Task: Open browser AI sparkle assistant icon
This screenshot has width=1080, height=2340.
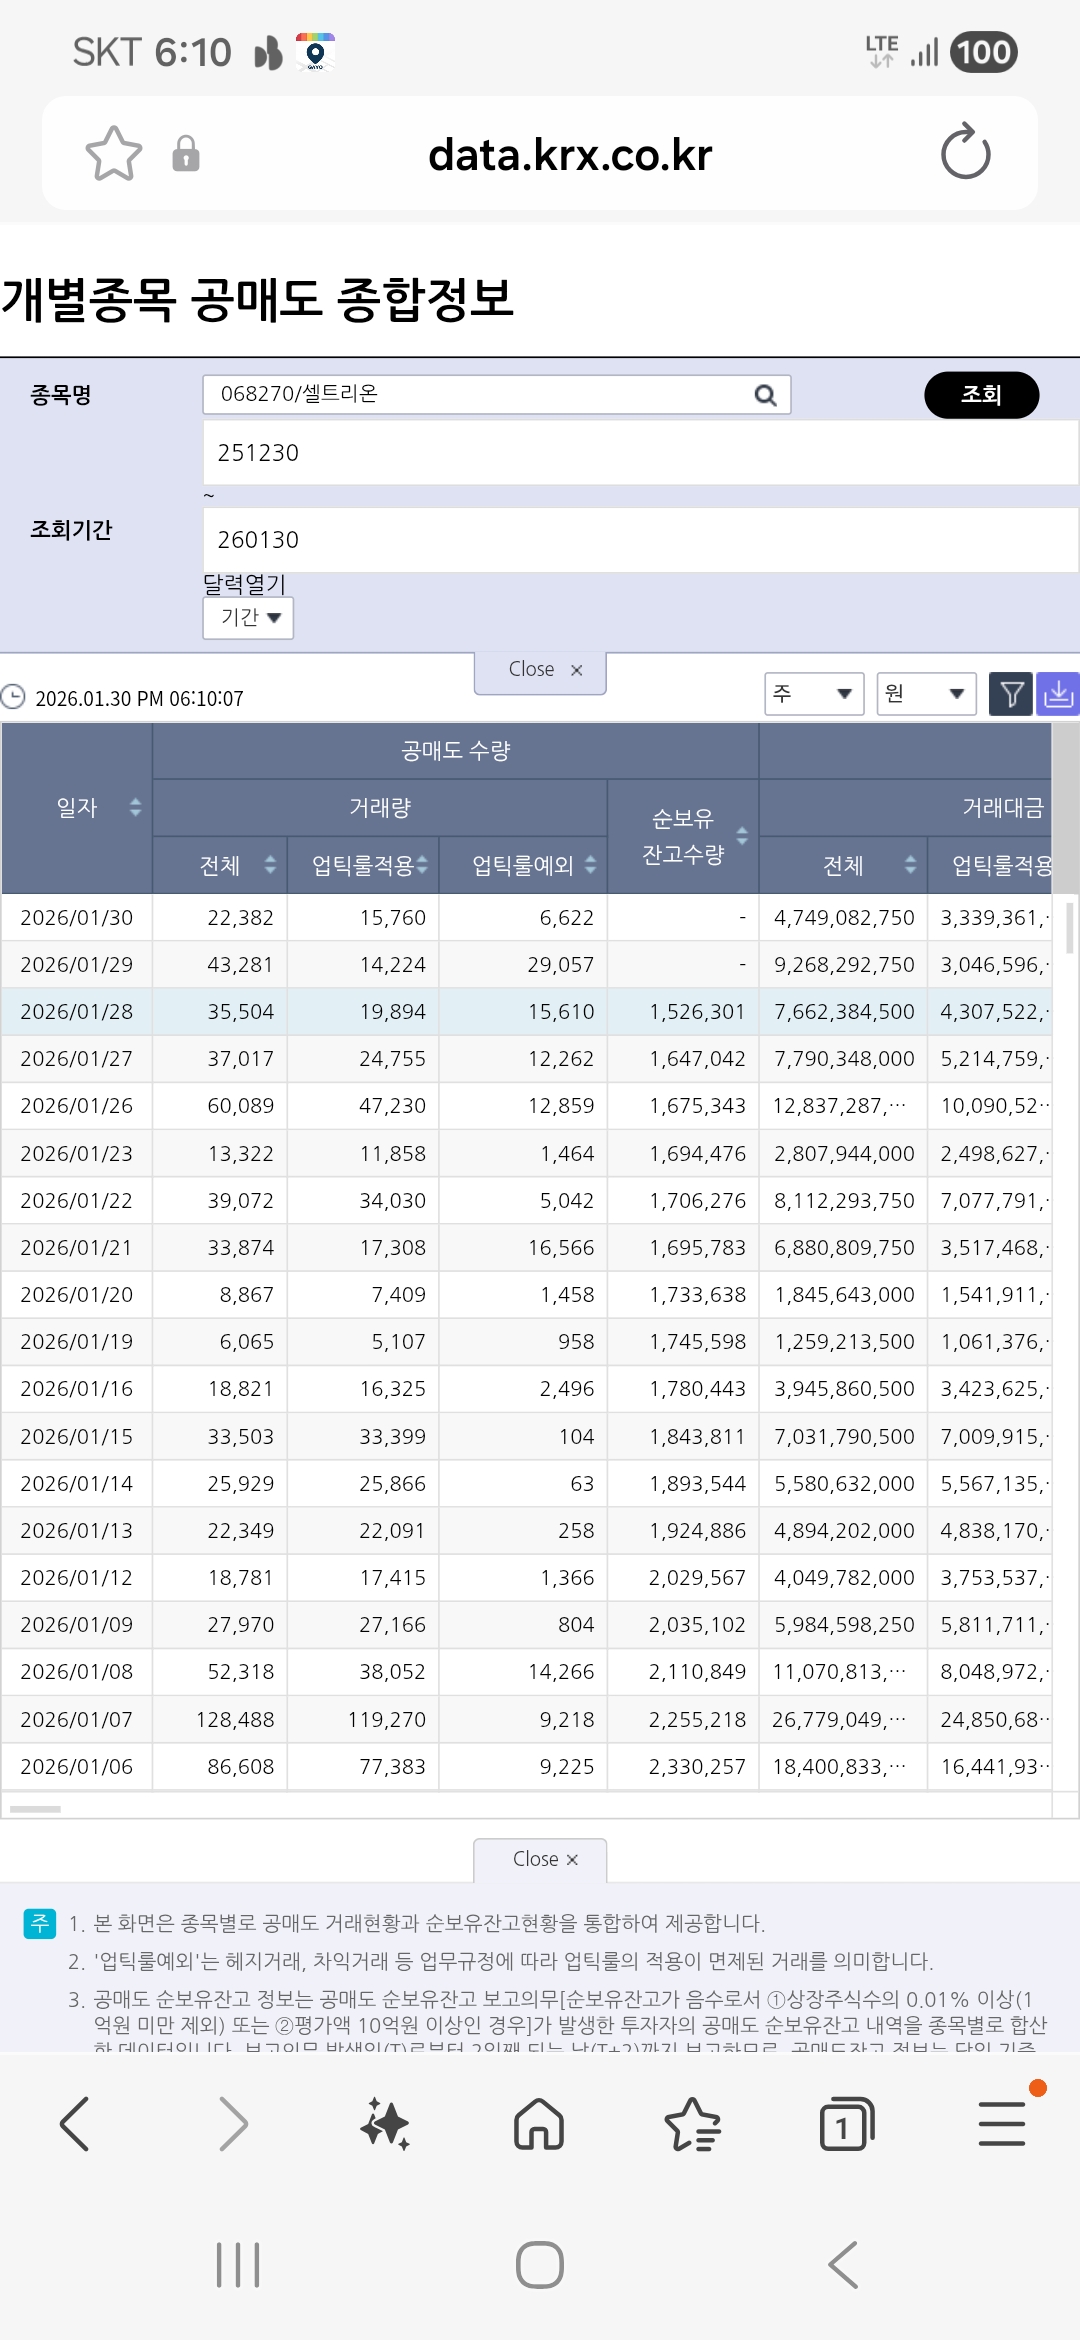Action: (385, 2124)
